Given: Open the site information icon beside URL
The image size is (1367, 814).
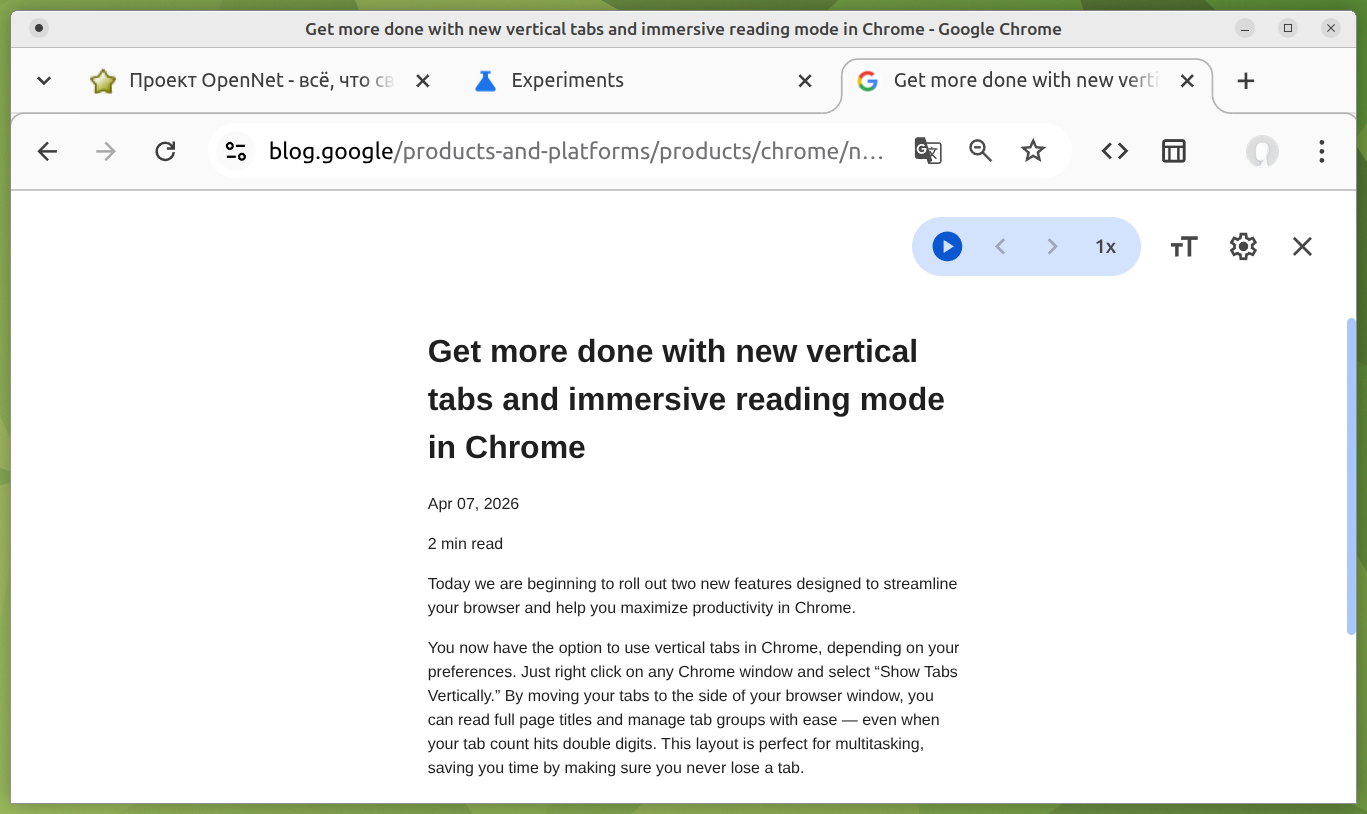Looking at the screenshot, I should (x=236, y=151).
